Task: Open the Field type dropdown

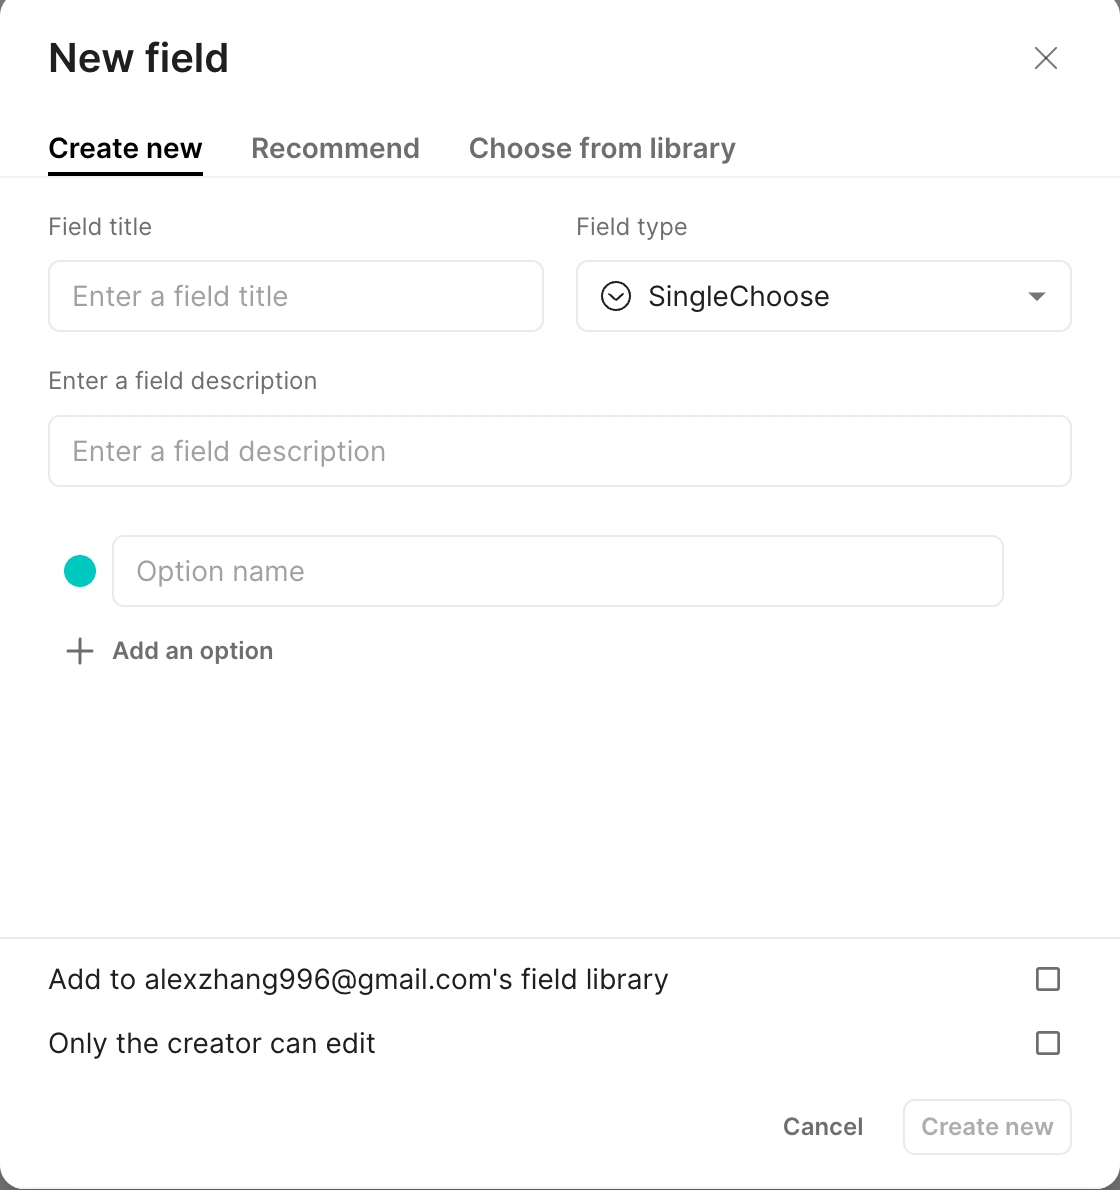Action: 822,296
